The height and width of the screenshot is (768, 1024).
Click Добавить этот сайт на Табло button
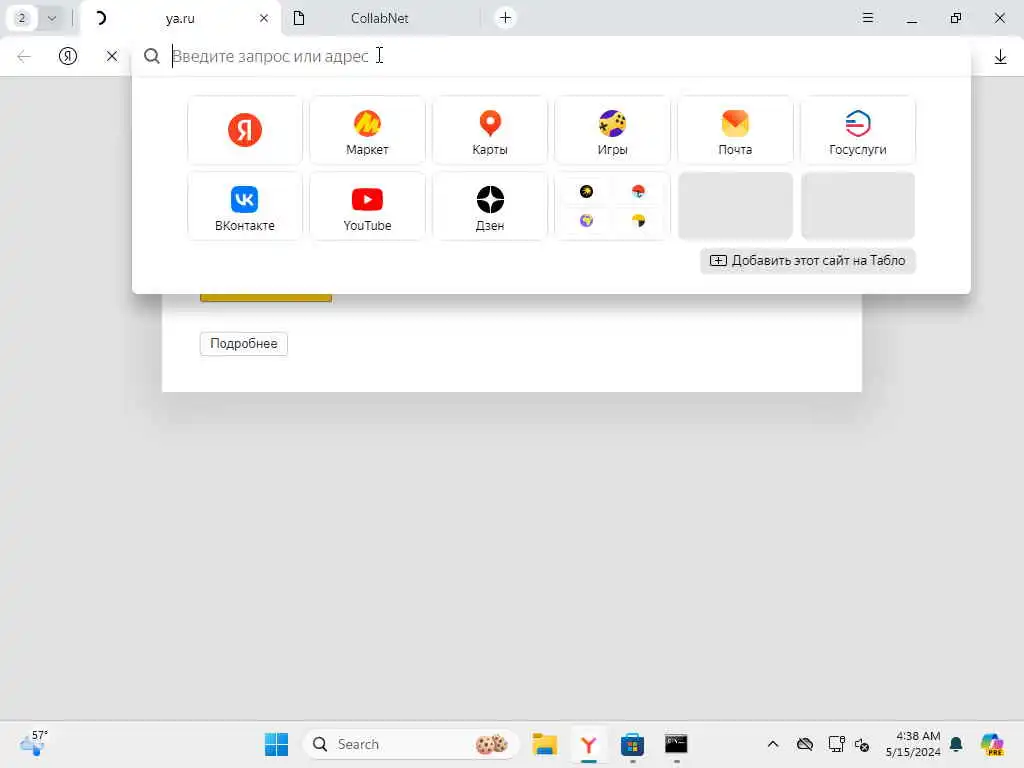(808, 261)
